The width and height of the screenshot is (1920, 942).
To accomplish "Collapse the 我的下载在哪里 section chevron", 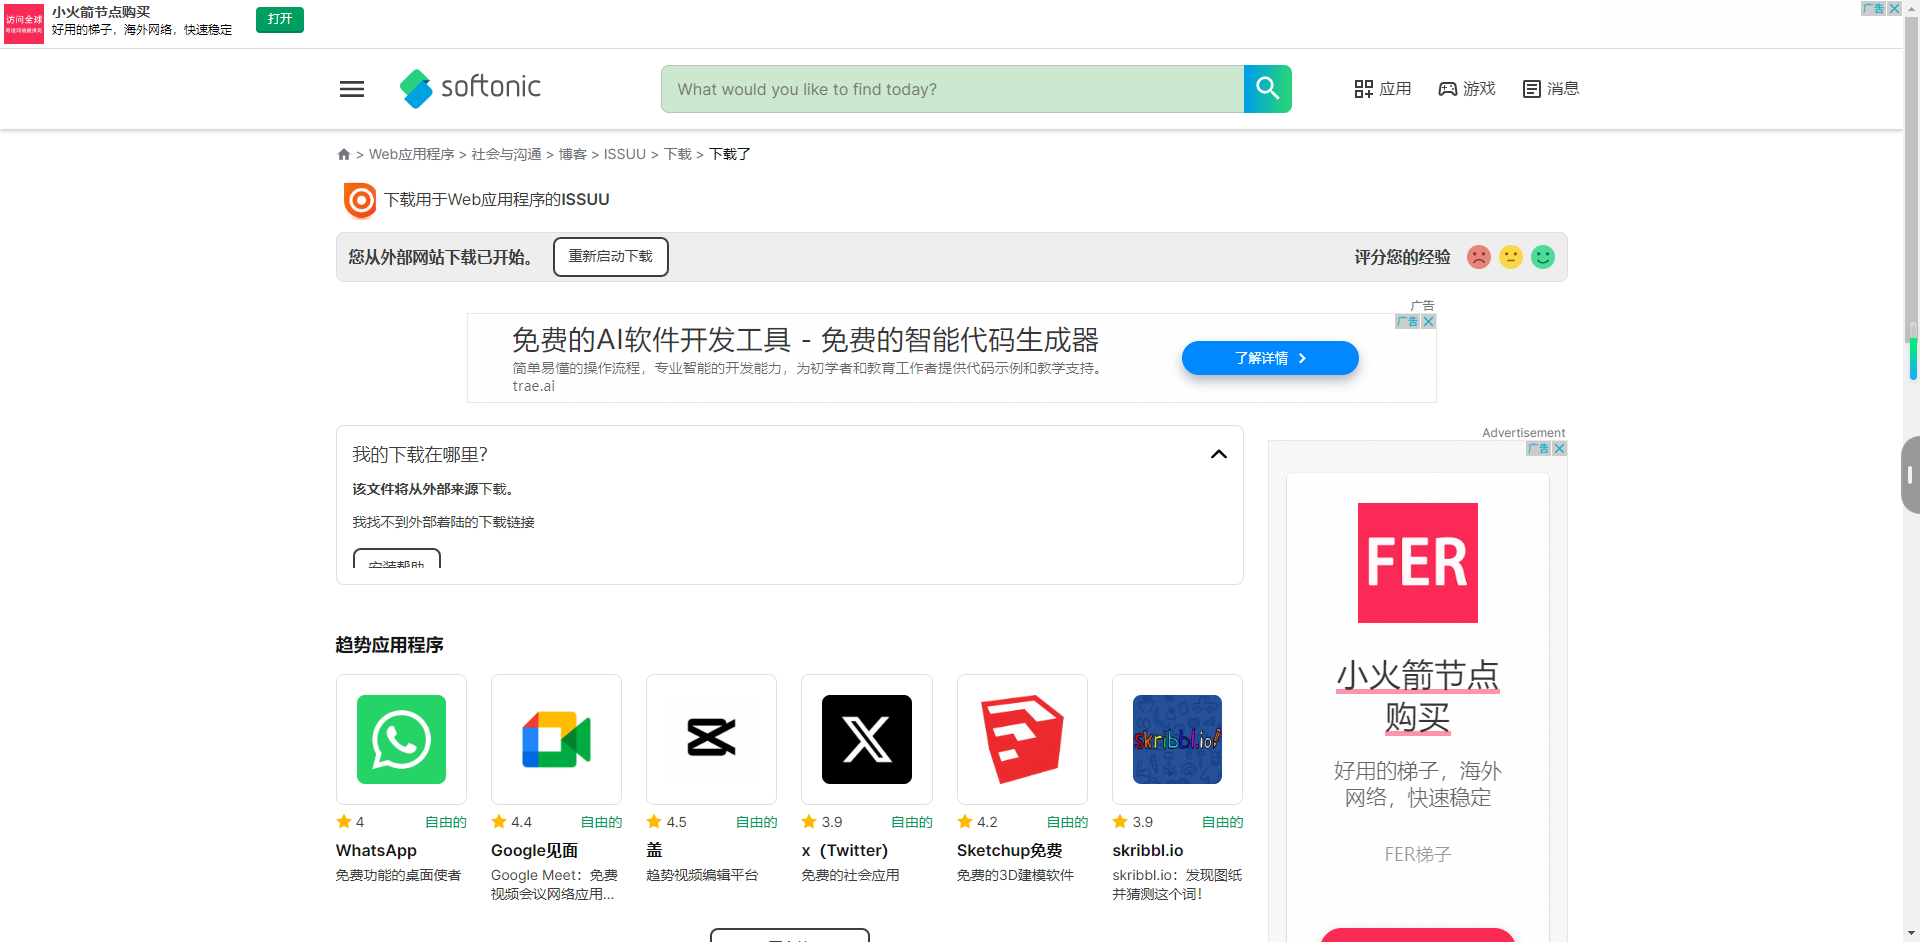I will (1218, 454).
